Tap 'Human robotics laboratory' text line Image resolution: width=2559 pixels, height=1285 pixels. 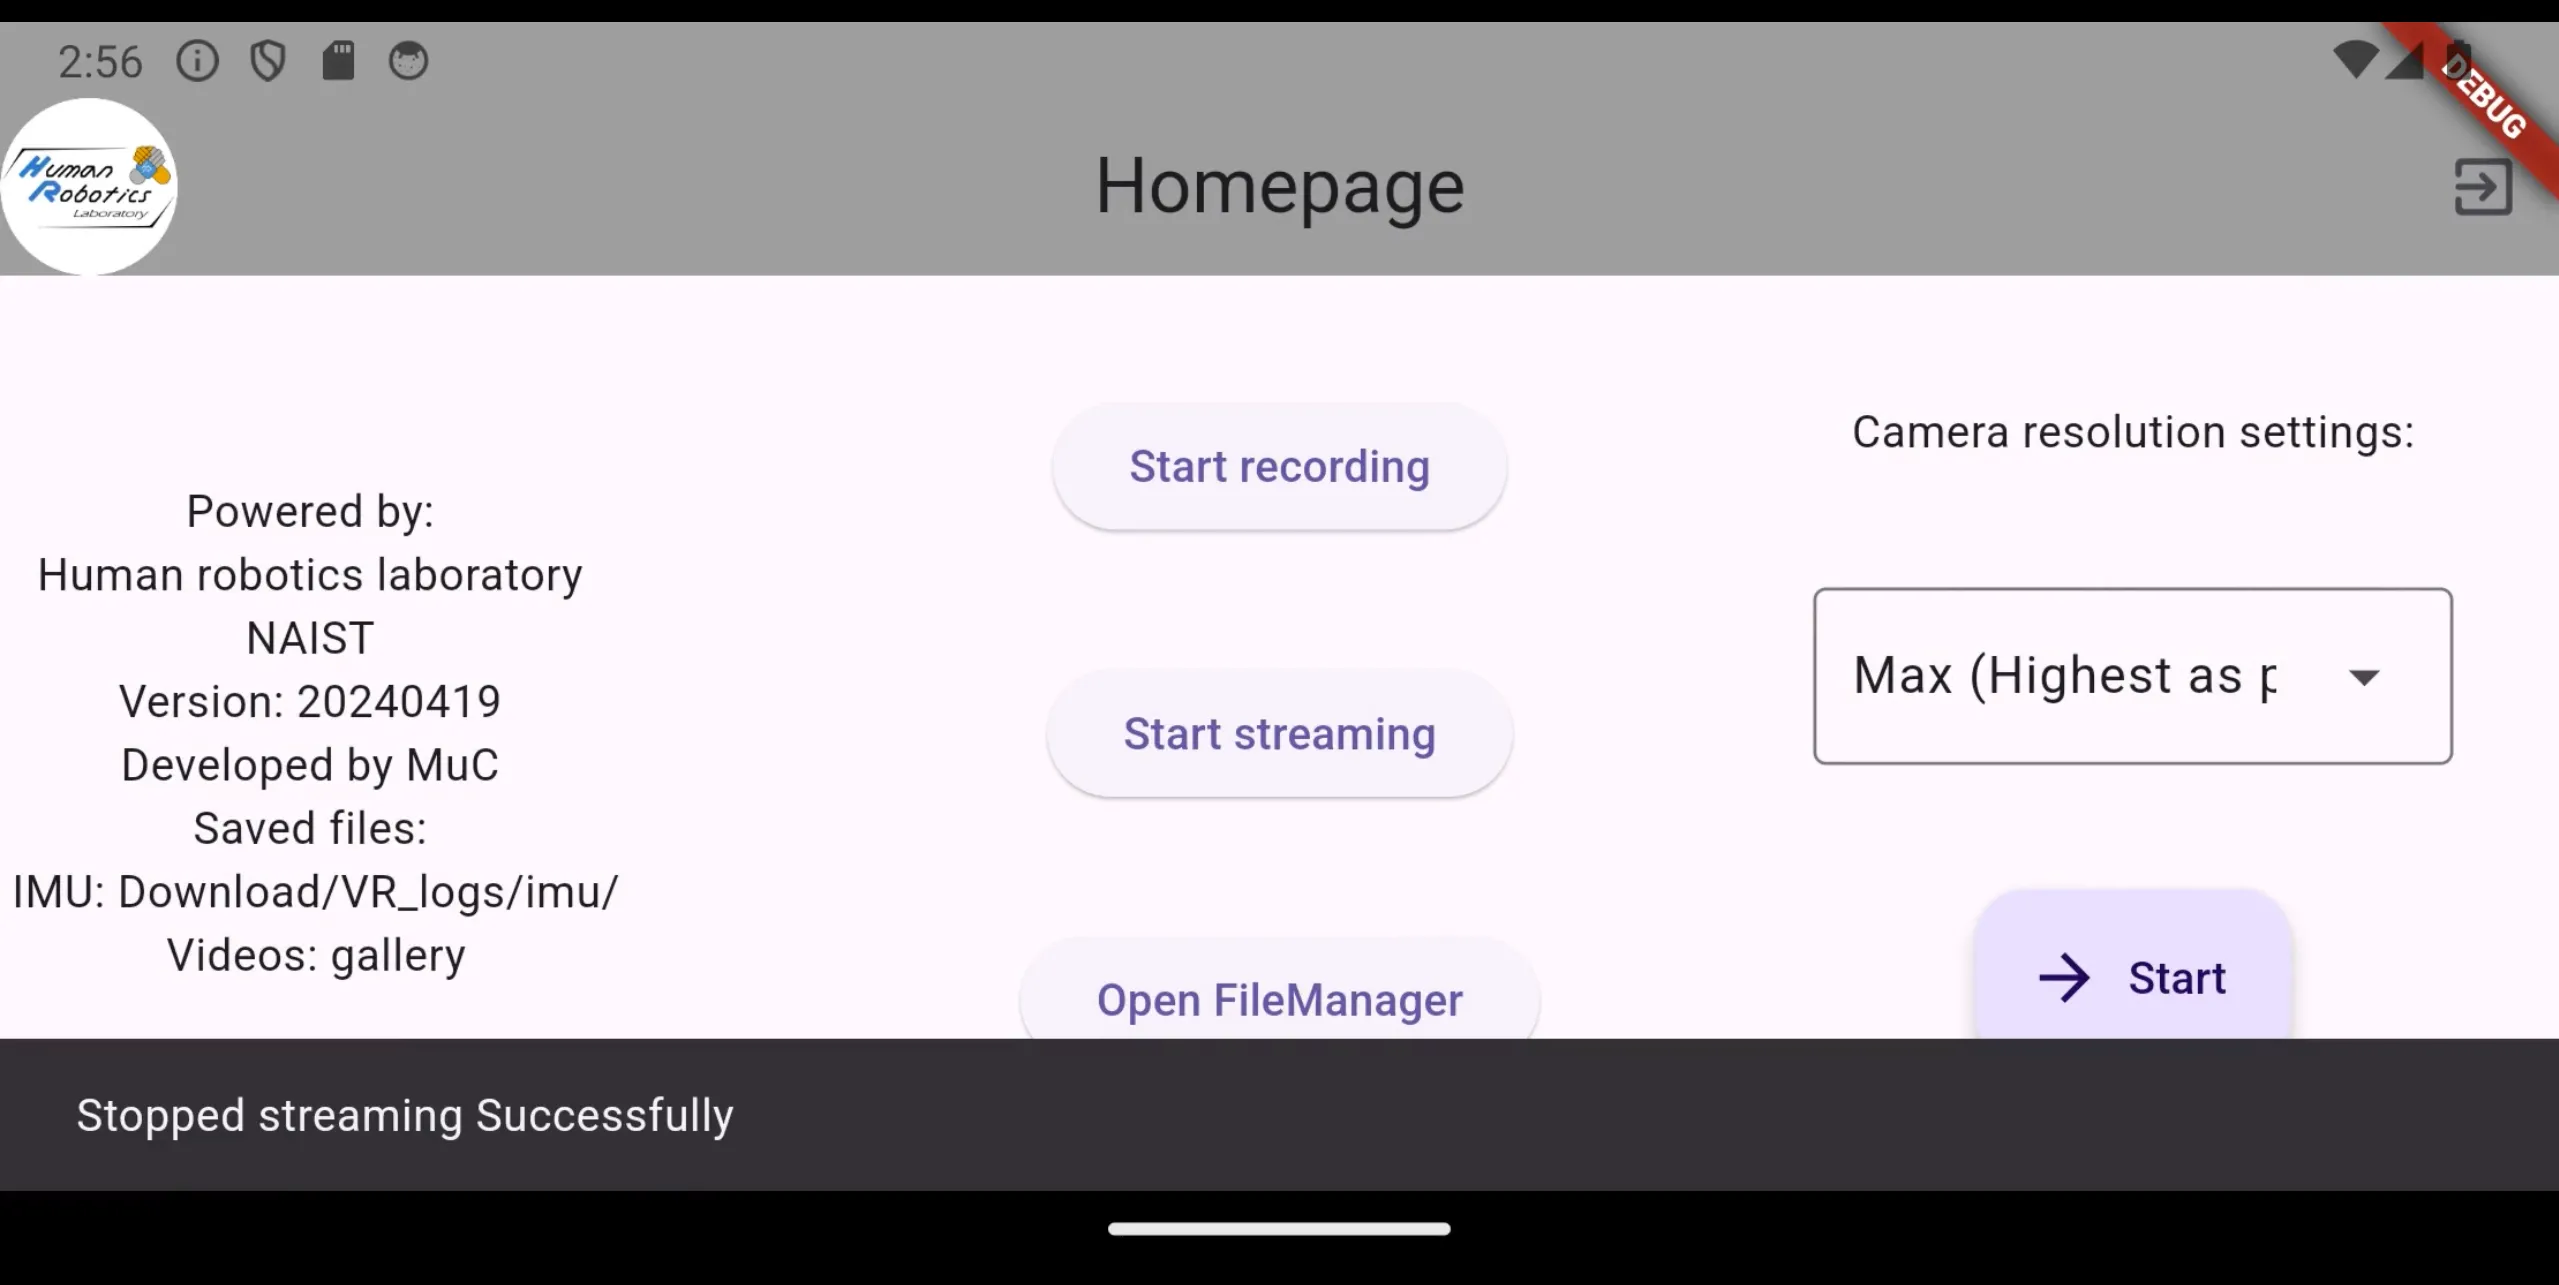(x=310, y=575)
